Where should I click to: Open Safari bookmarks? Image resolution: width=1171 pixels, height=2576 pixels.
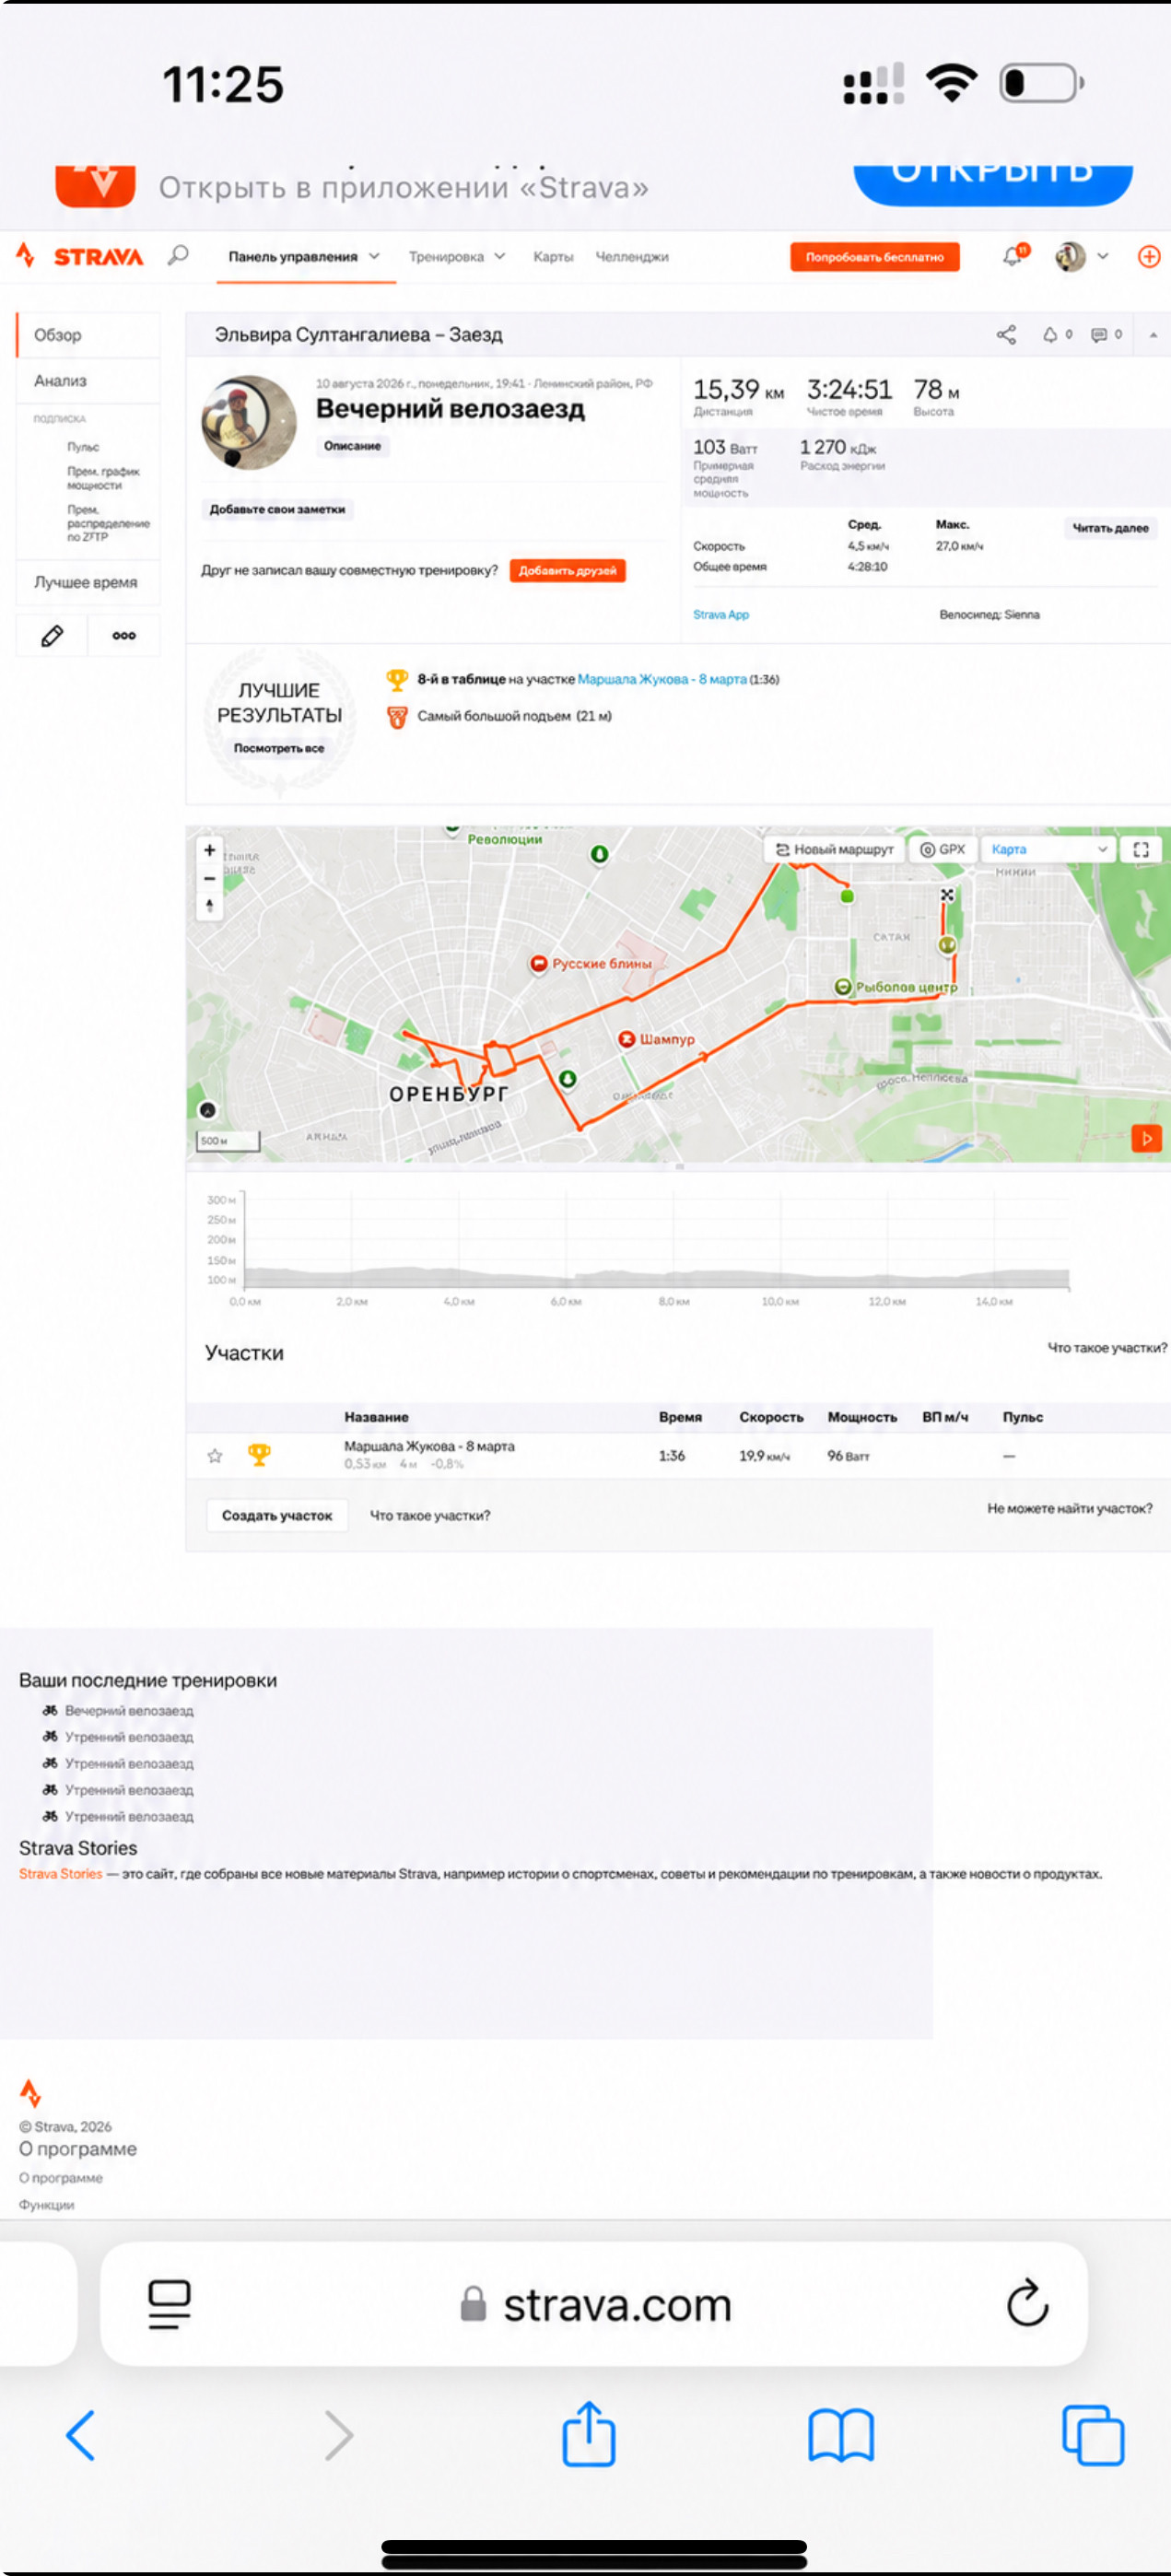841,2435
